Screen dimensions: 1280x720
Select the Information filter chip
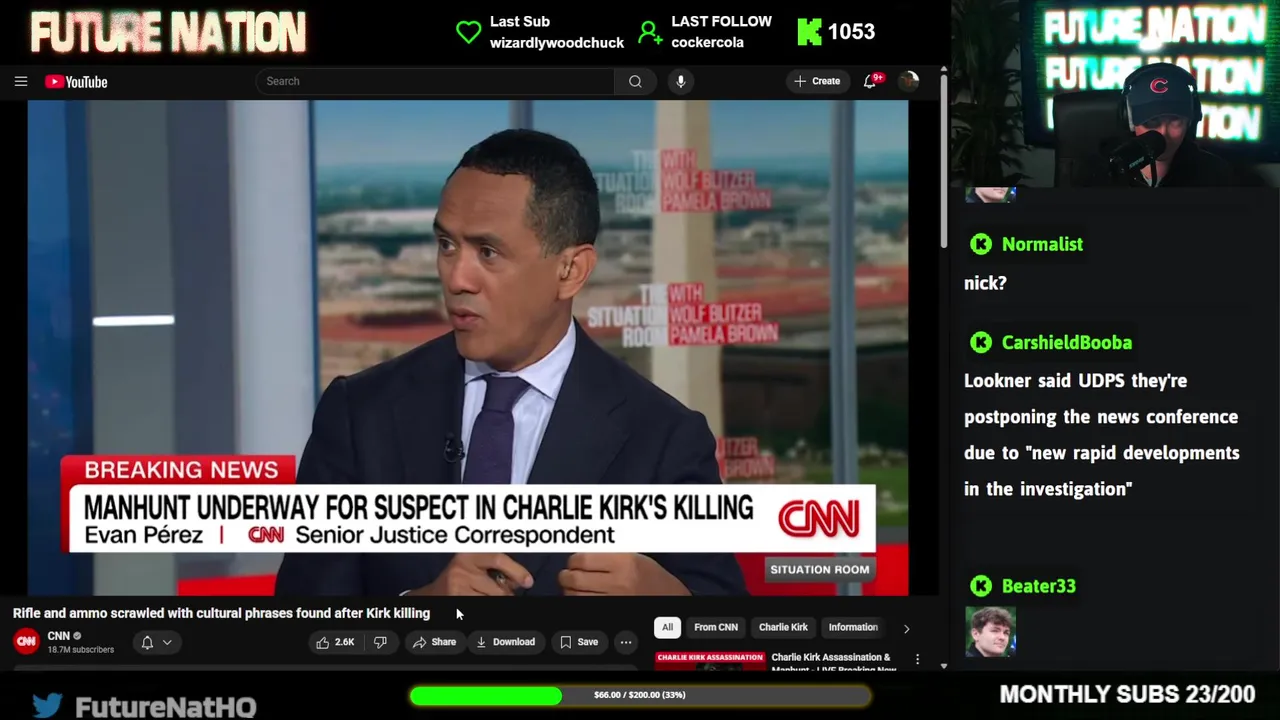853,627
